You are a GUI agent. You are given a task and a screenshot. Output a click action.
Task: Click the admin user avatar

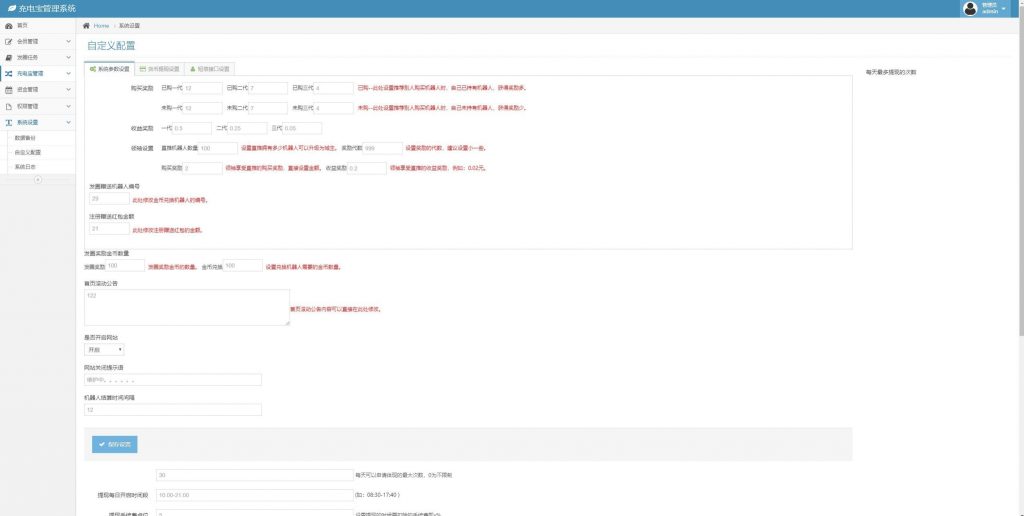pyautogui.click(x=970, y=8)
